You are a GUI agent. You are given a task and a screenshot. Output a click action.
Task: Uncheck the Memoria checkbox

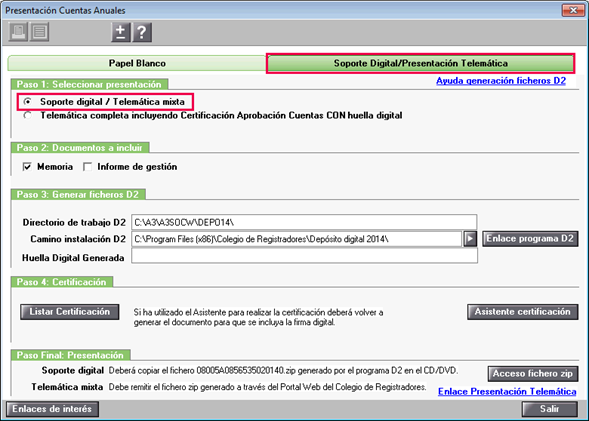pos(27,166)
